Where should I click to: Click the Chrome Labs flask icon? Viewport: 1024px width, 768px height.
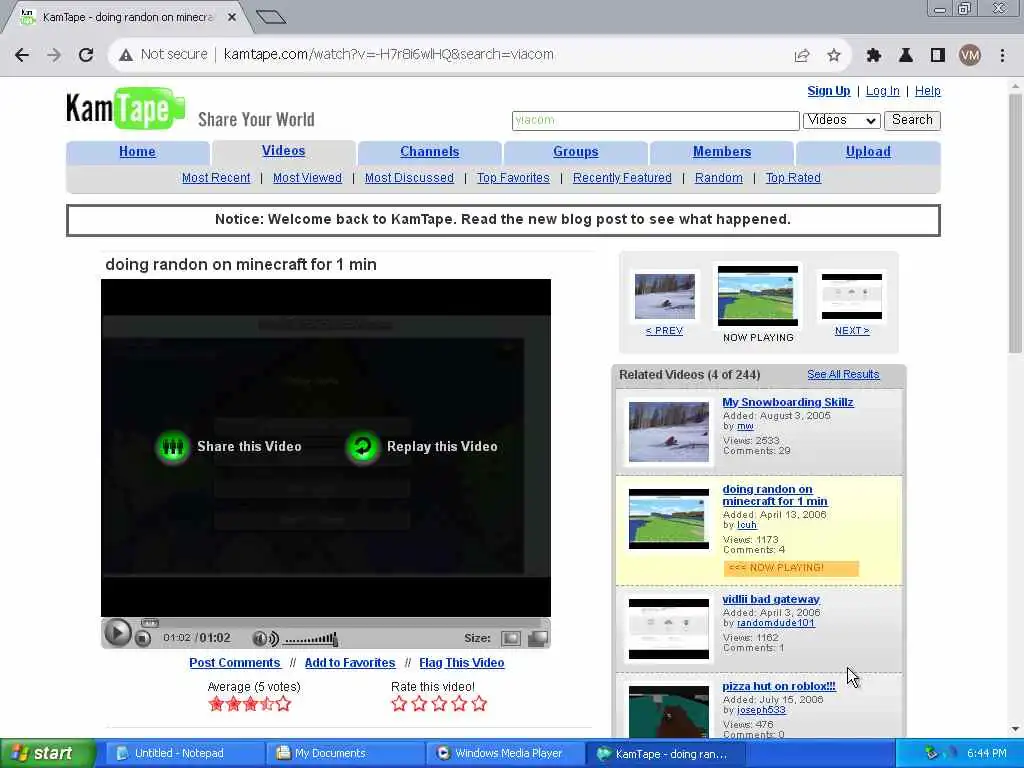pyautogui.click(x=906, y=56)
